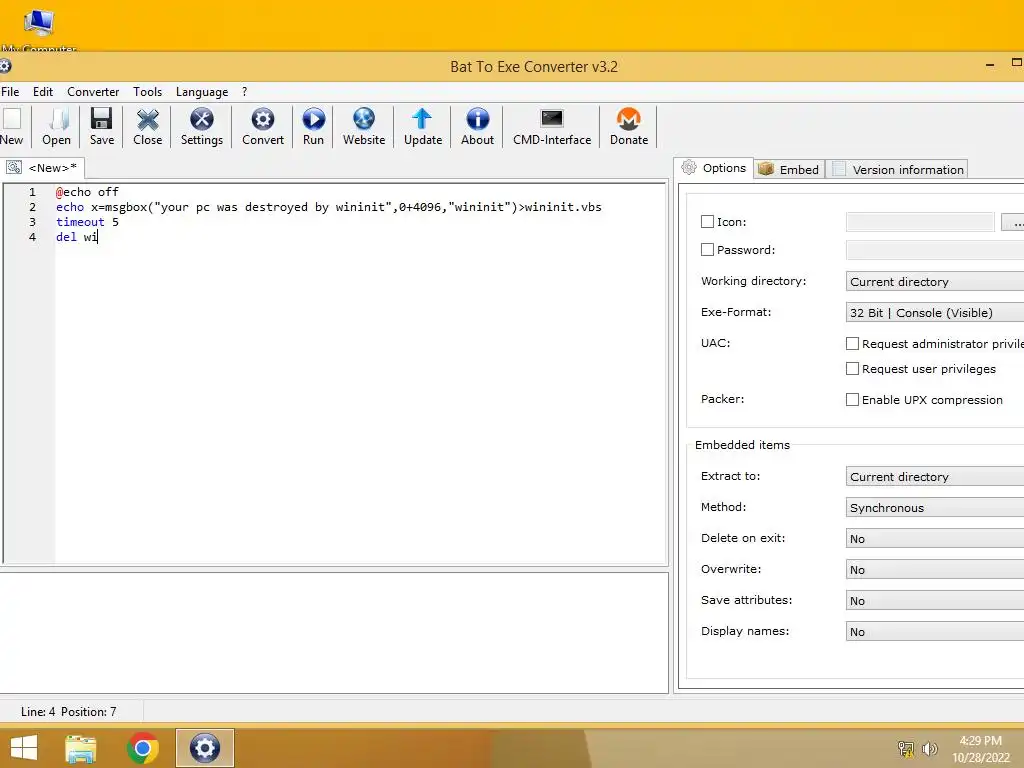Image resolution: width=1024 pixels, height=768 pixels.
Task: Open the Language menu
Action: coord(202,92)
